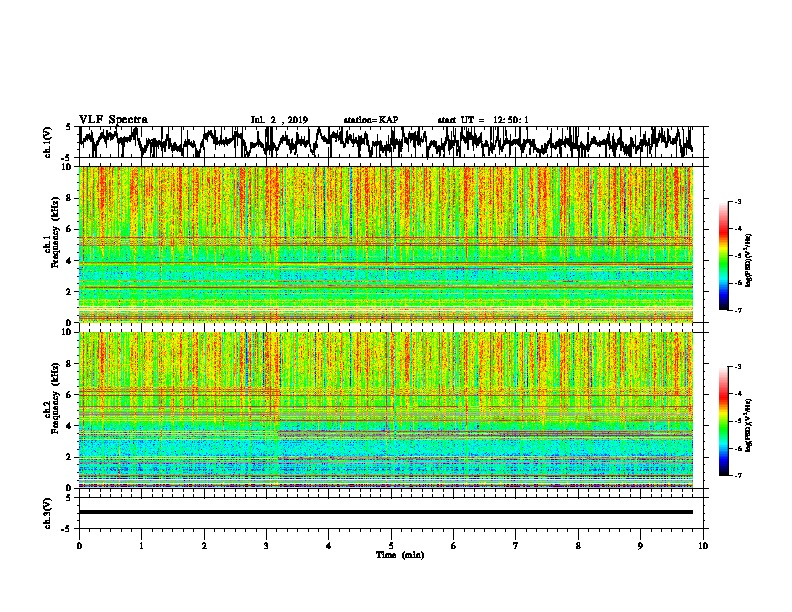
Task: Click time axis tick label "2"
Action: coord(204,546)
